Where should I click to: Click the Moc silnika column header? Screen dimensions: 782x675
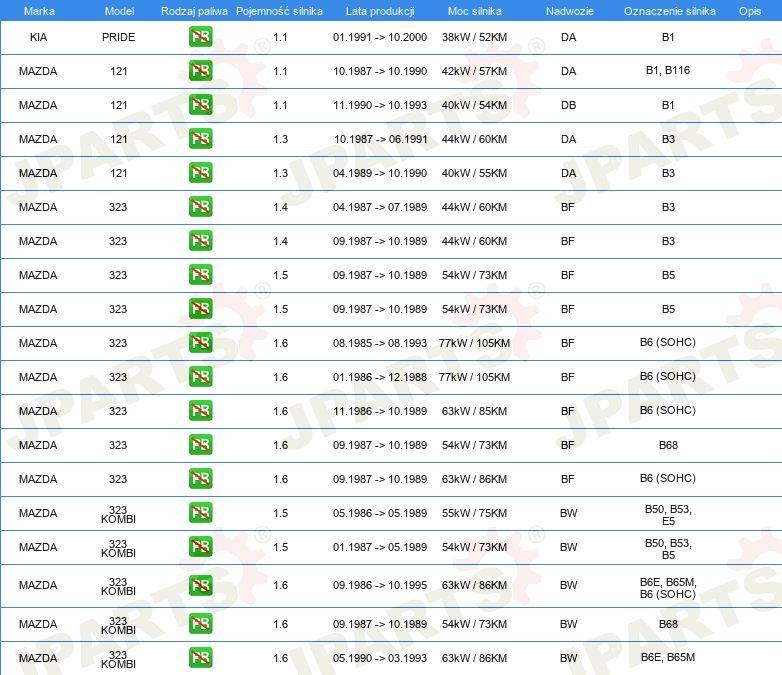coord(475,11)
